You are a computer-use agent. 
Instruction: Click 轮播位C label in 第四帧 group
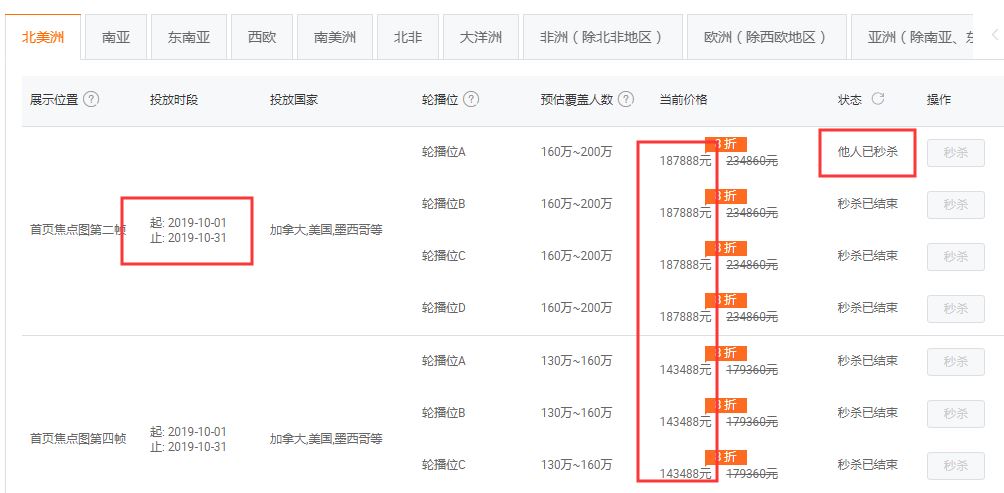coord(444,465)
